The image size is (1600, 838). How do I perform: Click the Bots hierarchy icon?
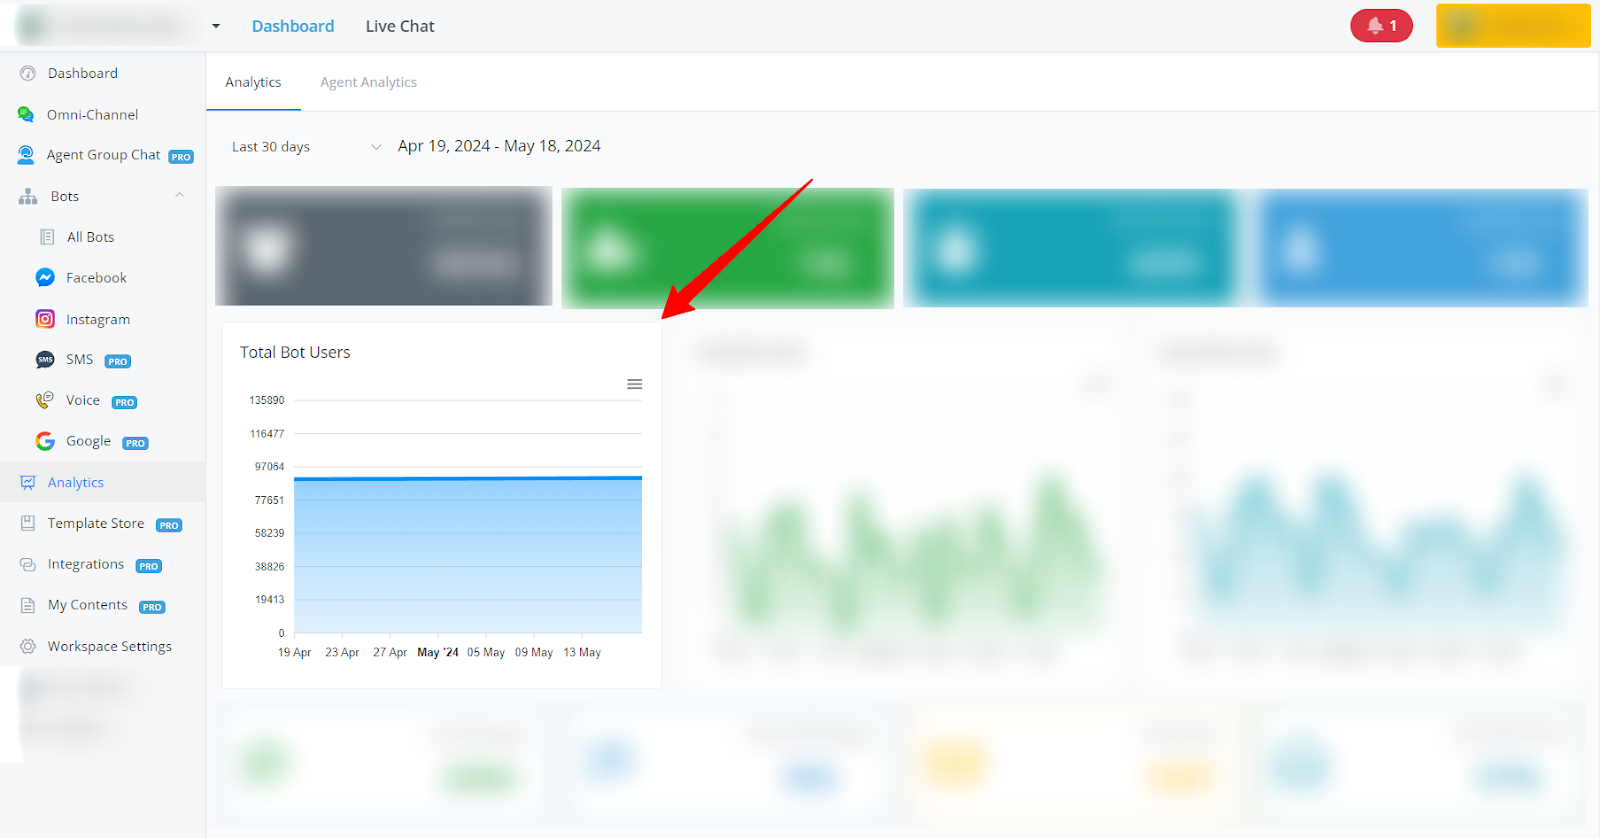[x=28, y=196]
